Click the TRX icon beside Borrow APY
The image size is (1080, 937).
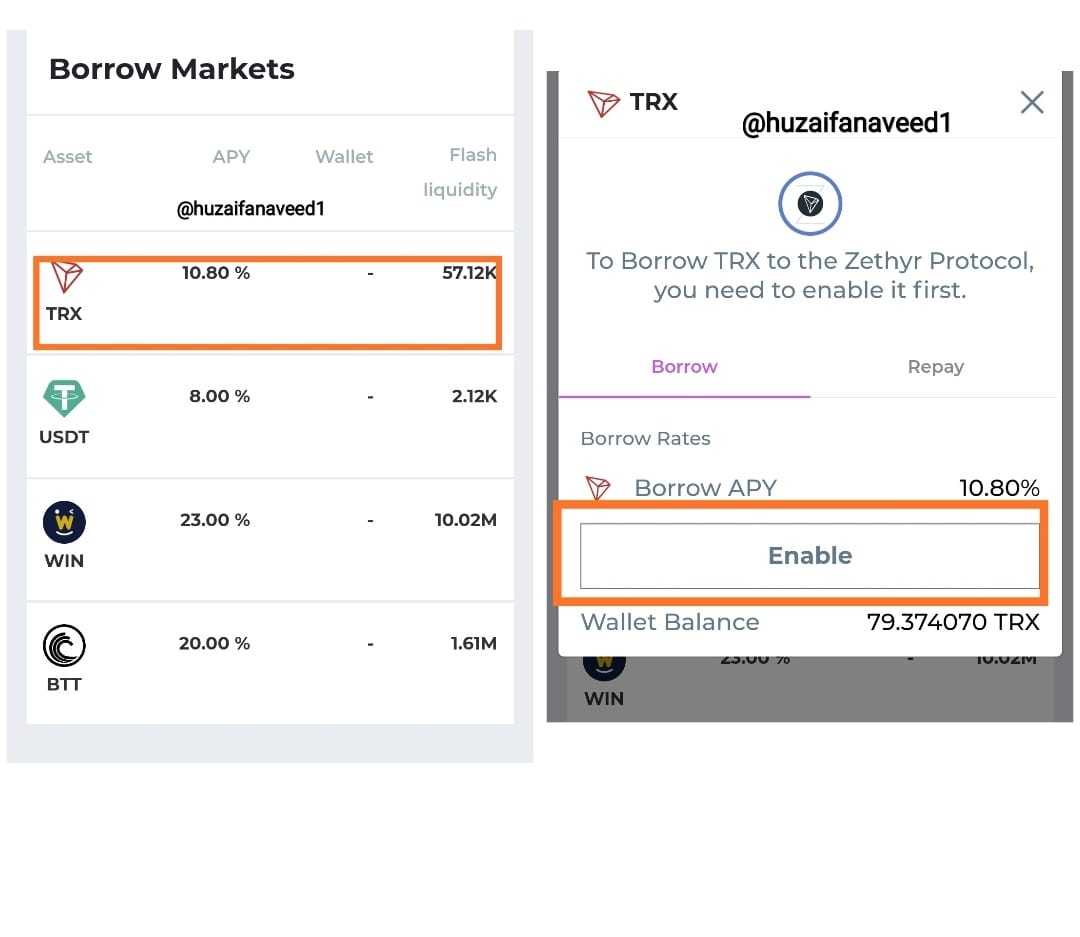[x=598, y=488]
